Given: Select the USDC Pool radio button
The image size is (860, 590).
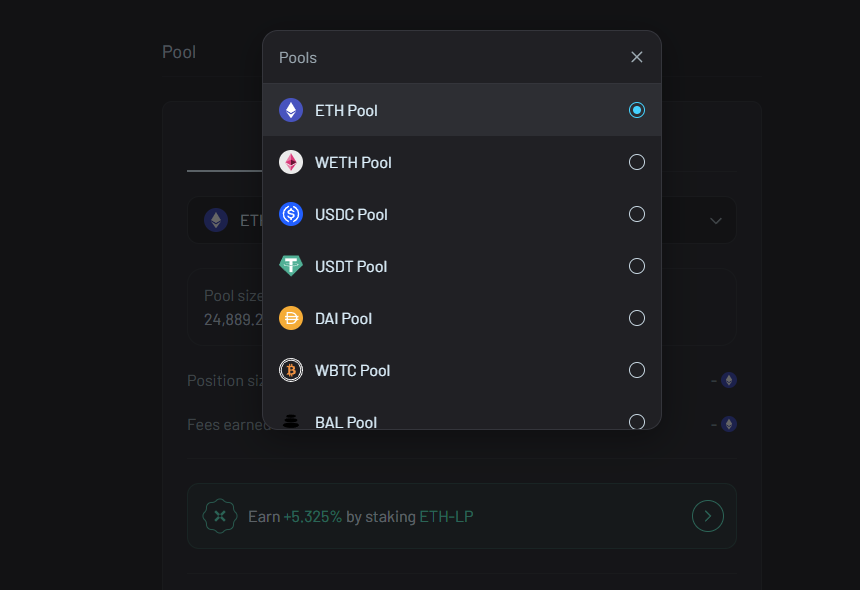Looking at the screenshot, I should pyautogui.click(x=637, y=214).
